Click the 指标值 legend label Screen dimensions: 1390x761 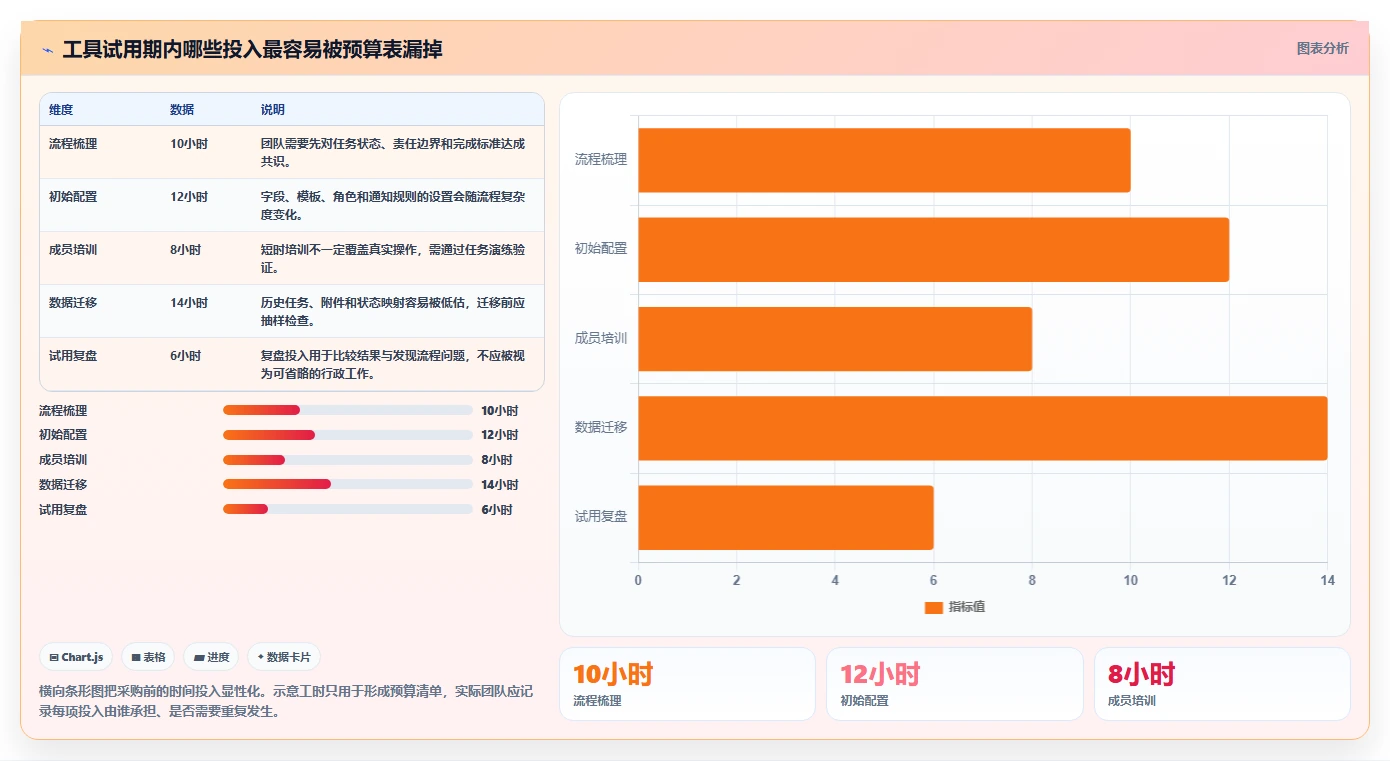967,607
